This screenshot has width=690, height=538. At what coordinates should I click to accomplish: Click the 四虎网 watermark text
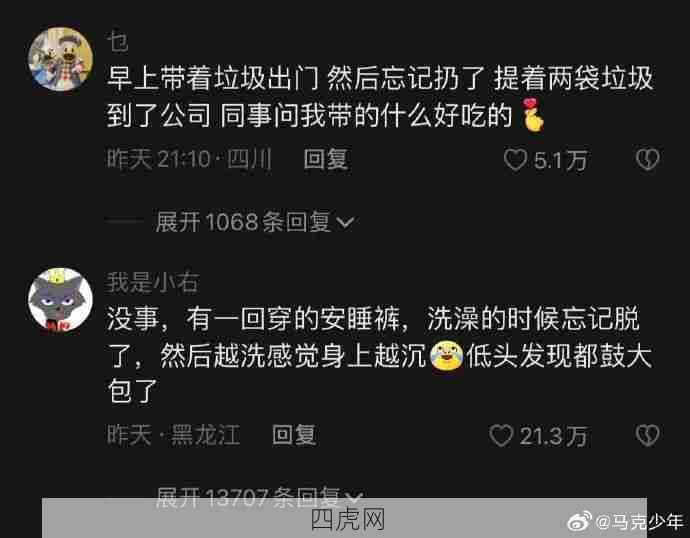click(348, 520)
